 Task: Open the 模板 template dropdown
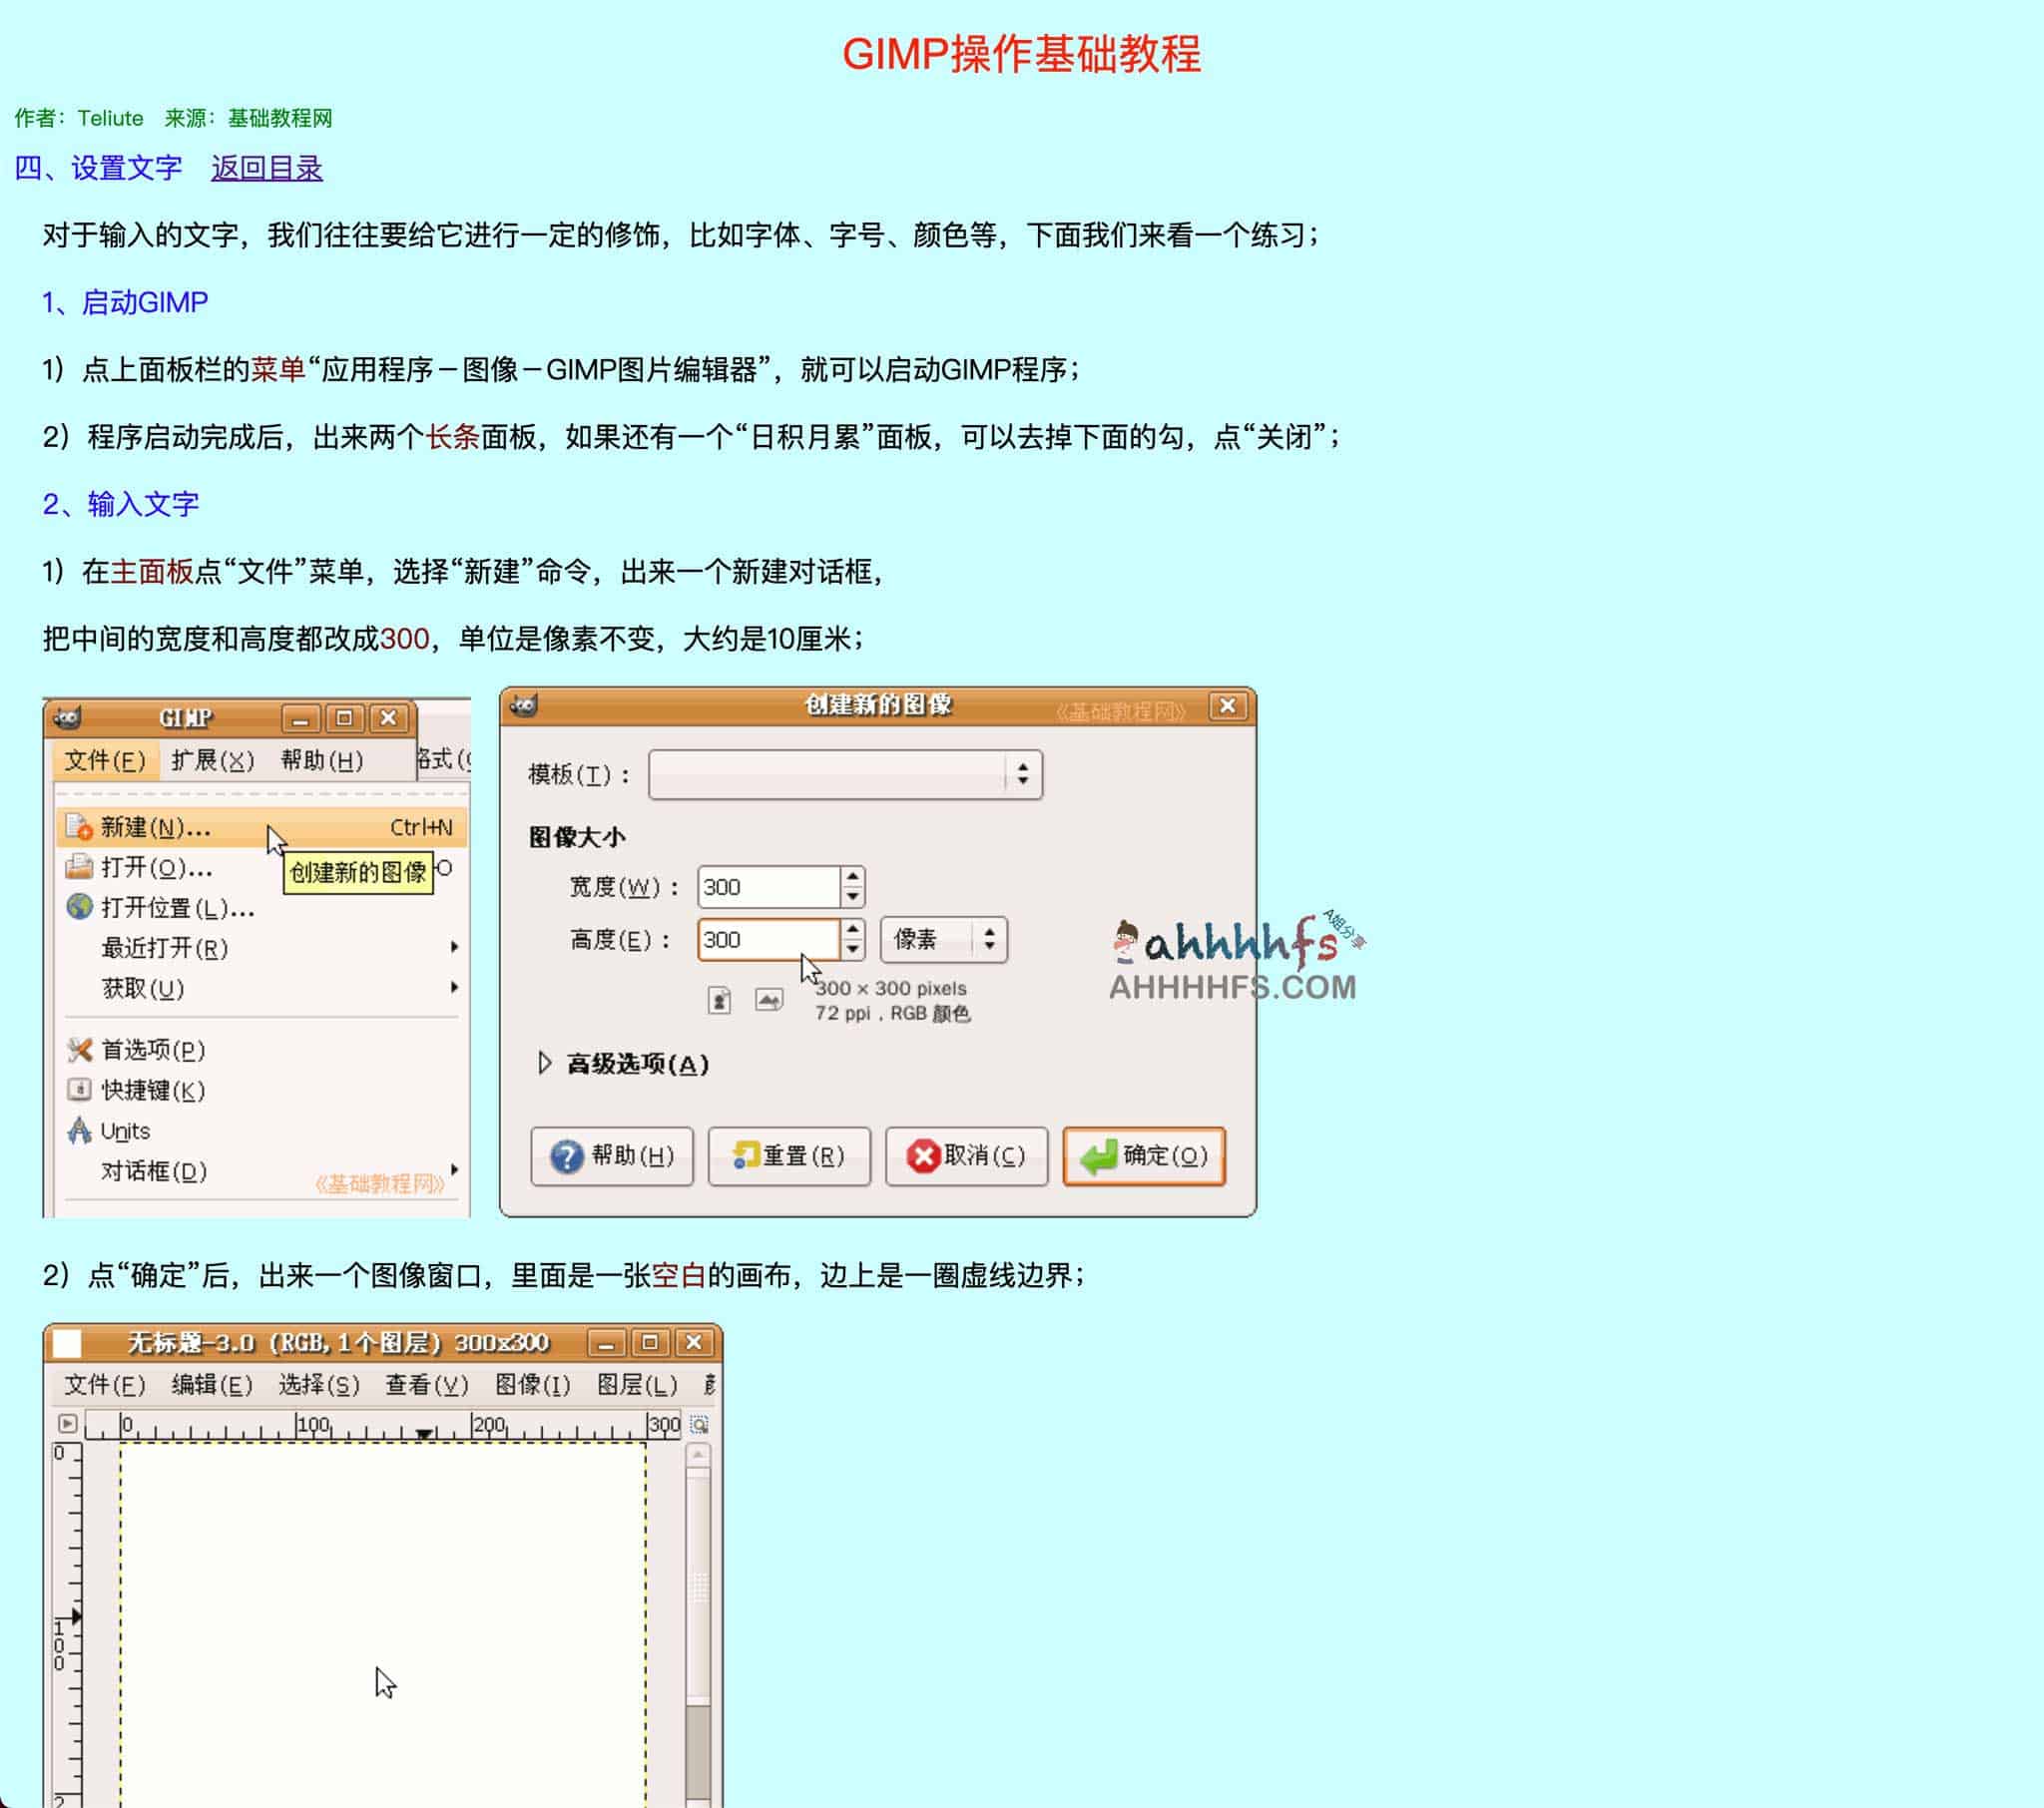(x=1024, y=773)
